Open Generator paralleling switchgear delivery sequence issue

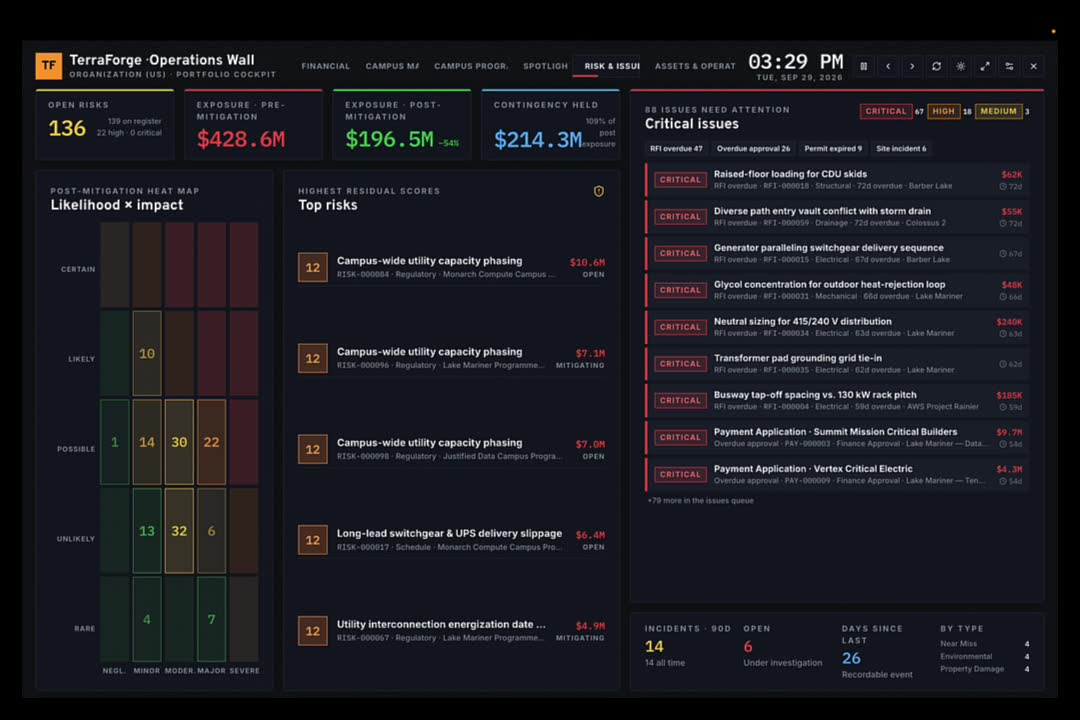(837, 254)
